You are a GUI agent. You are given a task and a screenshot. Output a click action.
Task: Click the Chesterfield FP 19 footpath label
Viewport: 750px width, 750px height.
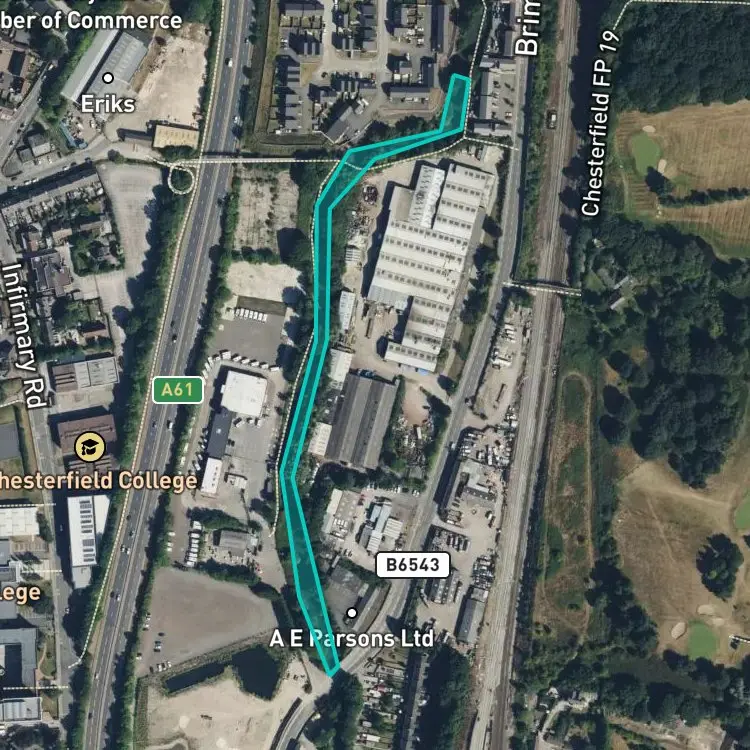(599, 124)
